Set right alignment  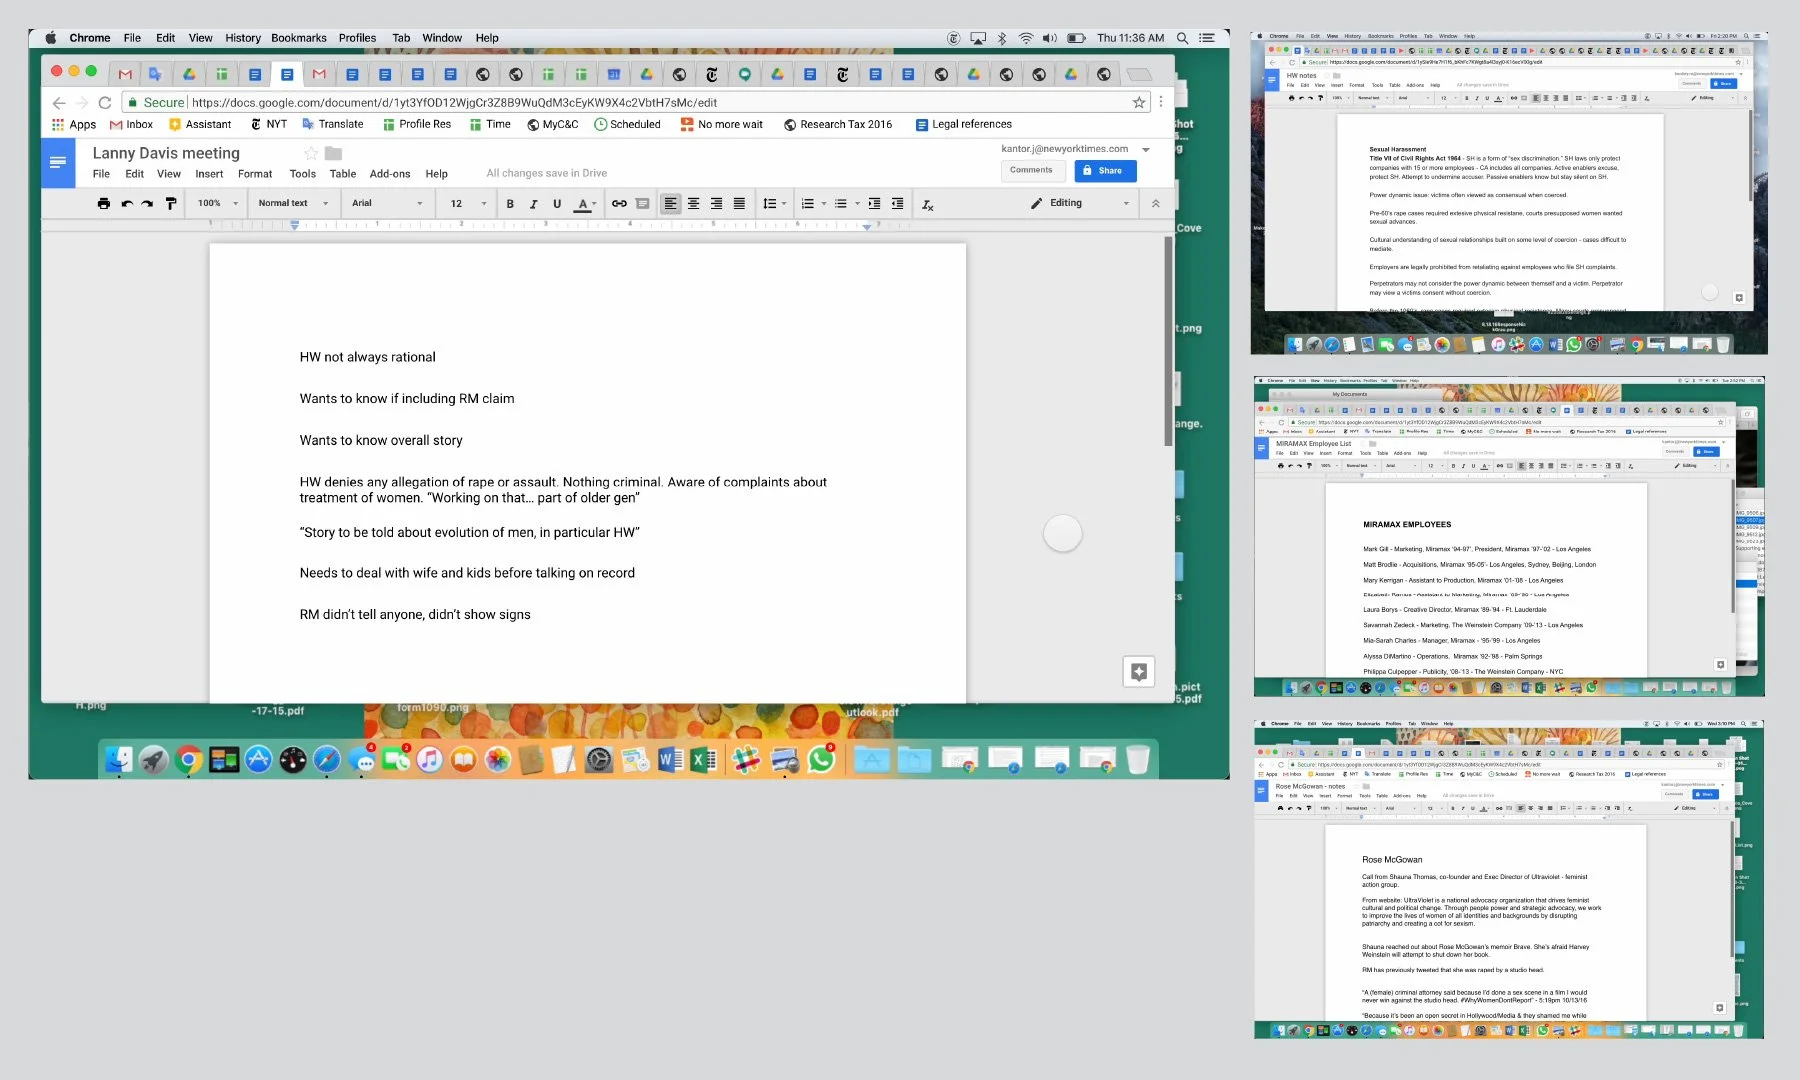[x=716, y=203]
